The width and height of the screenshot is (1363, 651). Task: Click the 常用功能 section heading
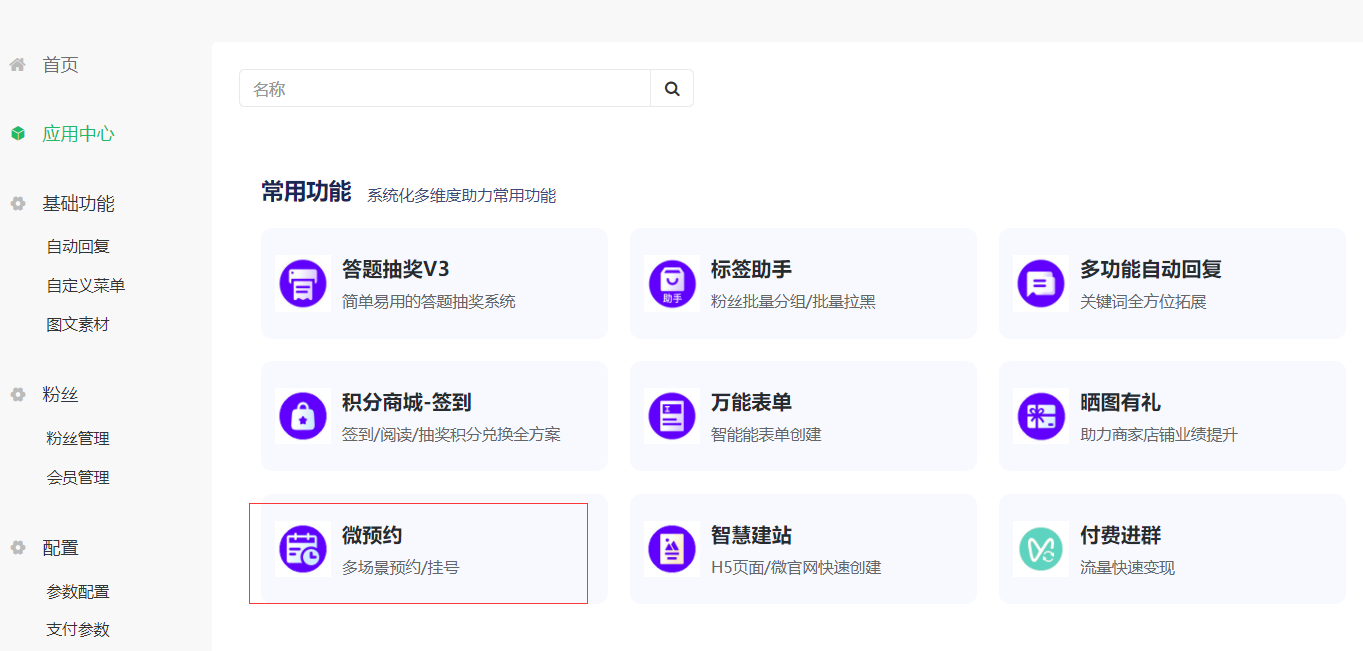(x=306, y=192)
